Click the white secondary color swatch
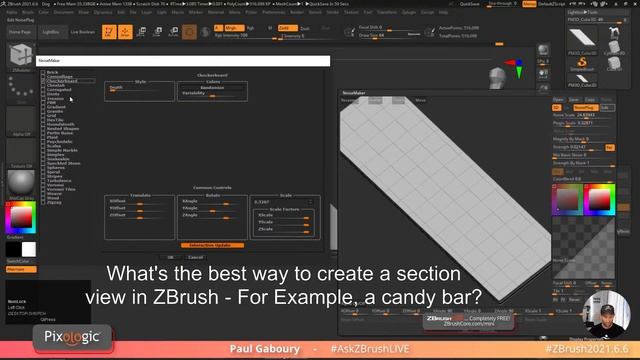 pos(29,249)
